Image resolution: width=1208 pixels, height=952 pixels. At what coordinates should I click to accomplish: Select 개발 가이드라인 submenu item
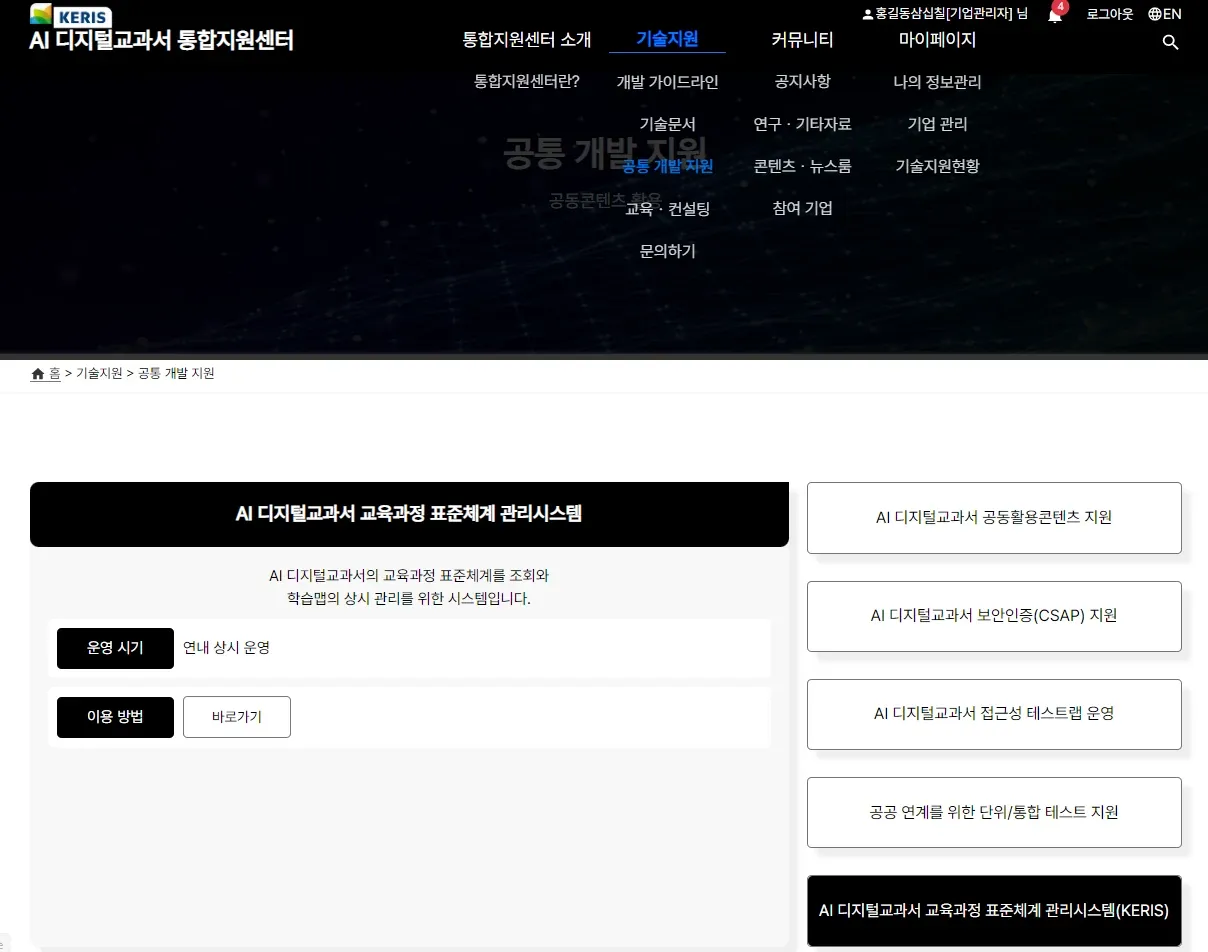point(667,82)
